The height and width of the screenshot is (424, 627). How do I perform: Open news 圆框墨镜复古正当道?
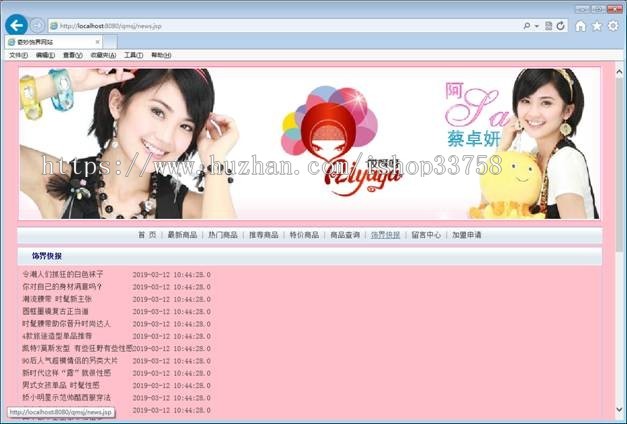coord(55,311)
